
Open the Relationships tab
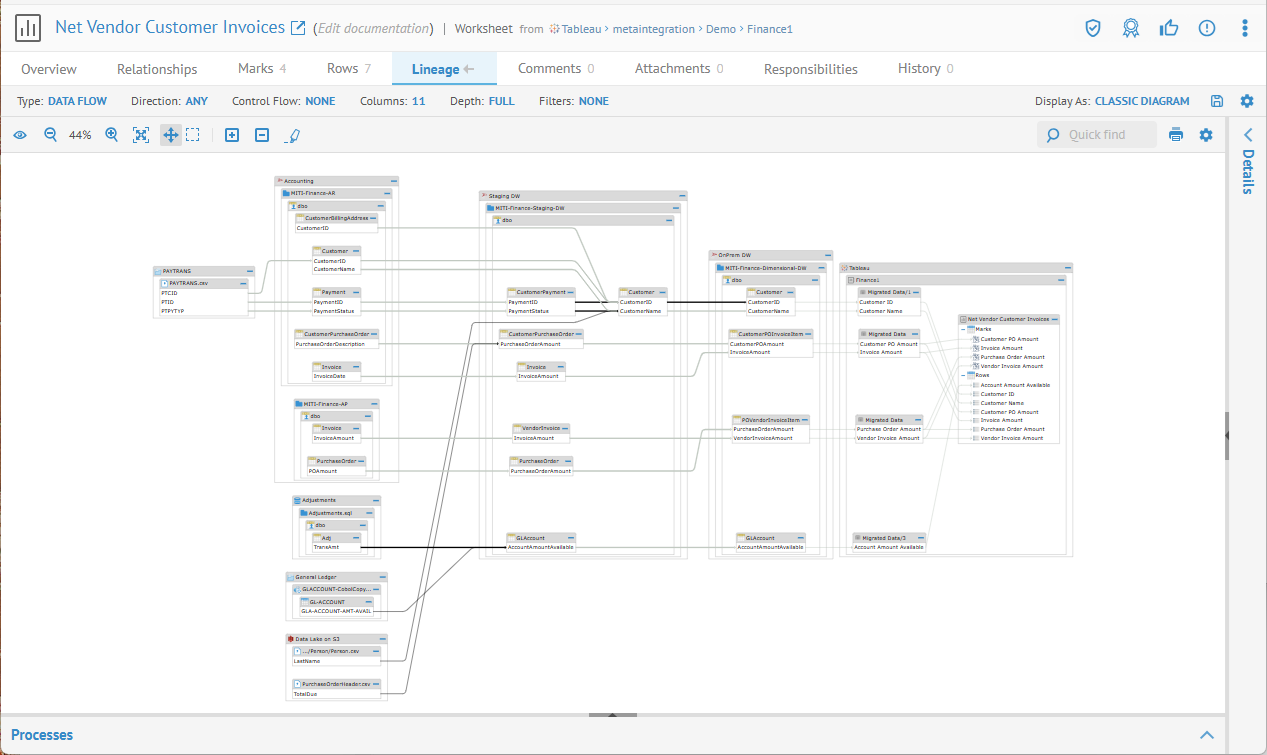click(x=157, y=69)
